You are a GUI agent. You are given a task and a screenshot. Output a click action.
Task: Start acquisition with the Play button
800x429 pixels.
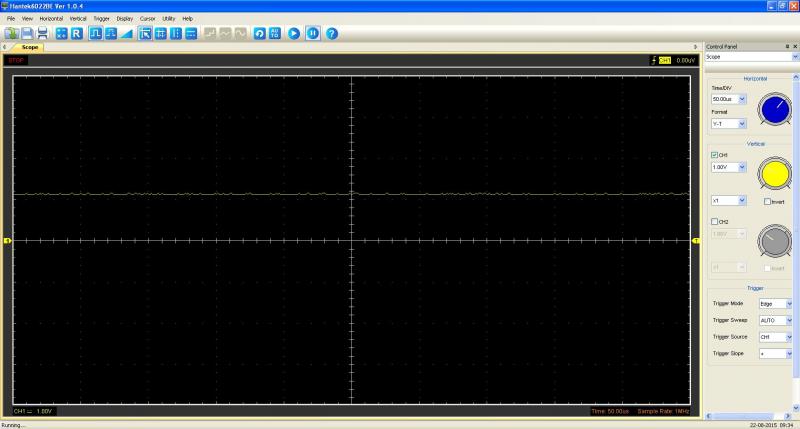pyautogui.click(x=294, y=34)
